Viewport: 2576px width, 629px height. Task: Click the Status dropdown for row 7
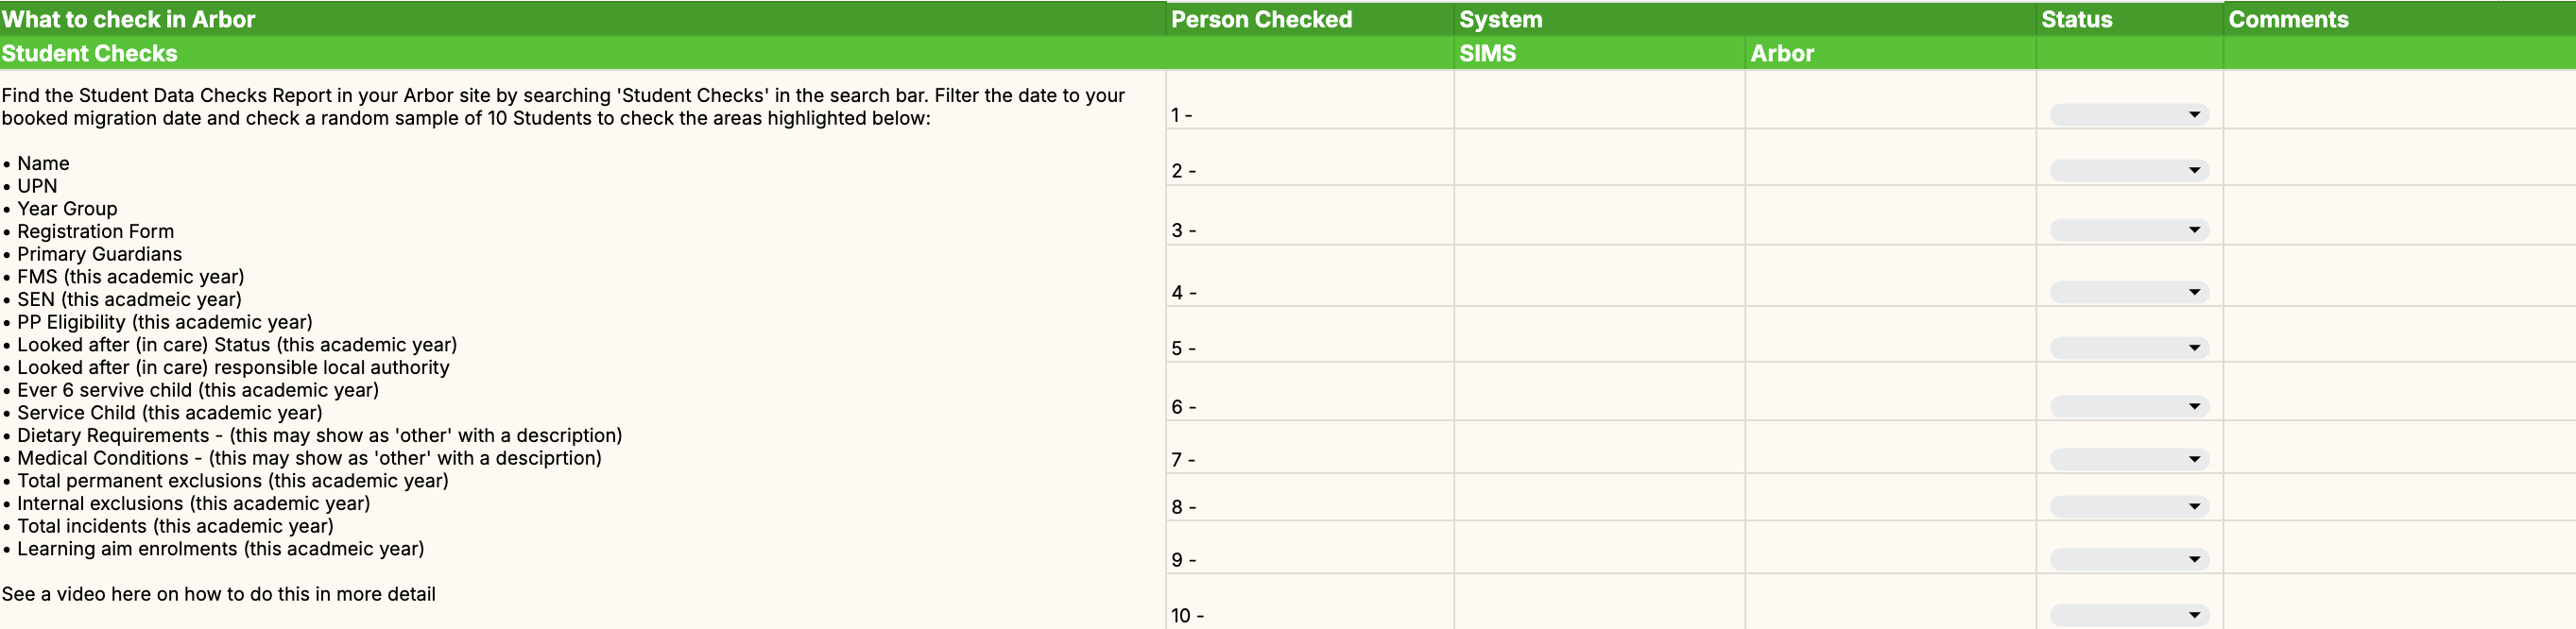[x=2128, y=459]
